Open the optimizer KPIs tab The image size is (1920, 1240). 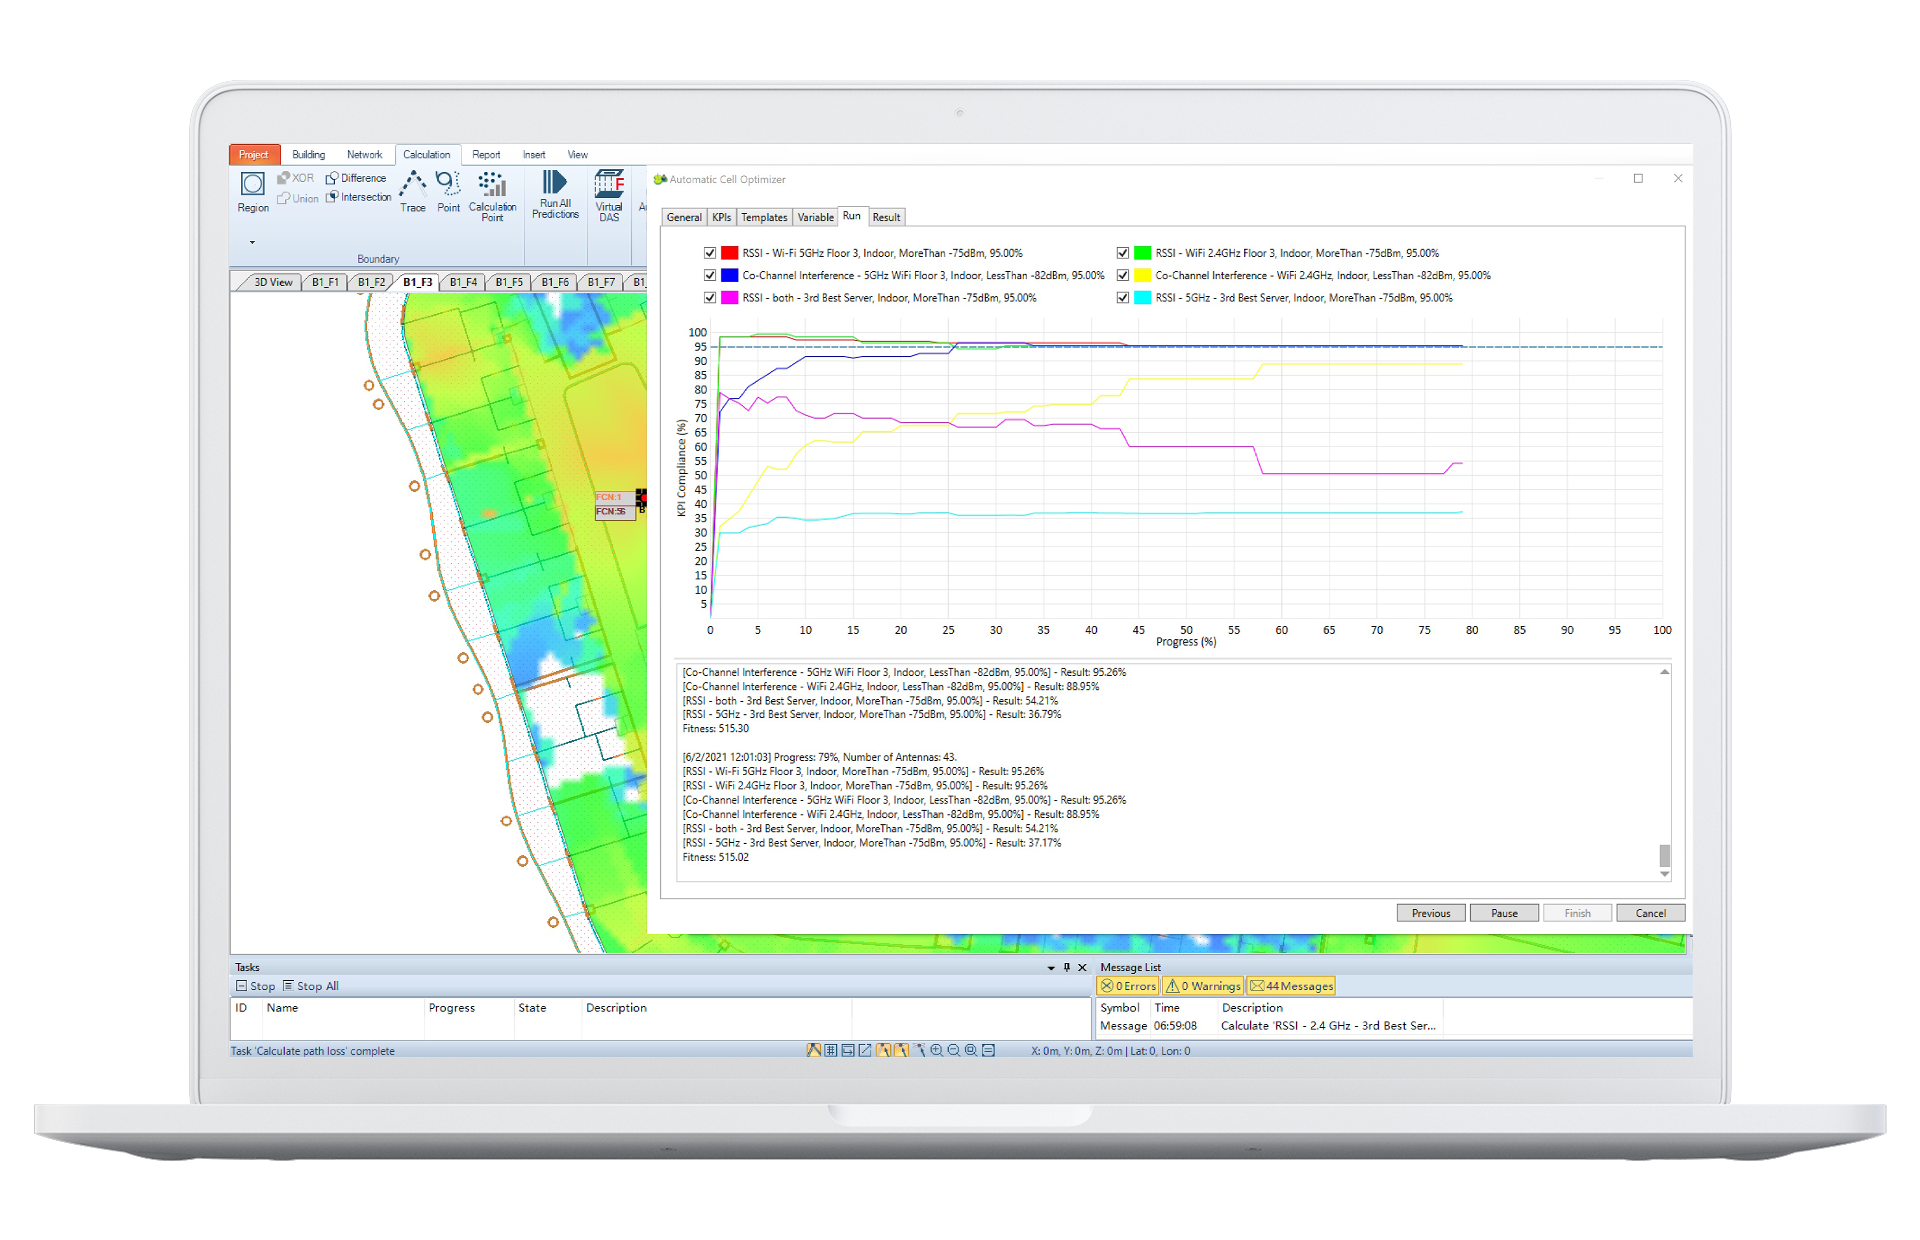722,217
